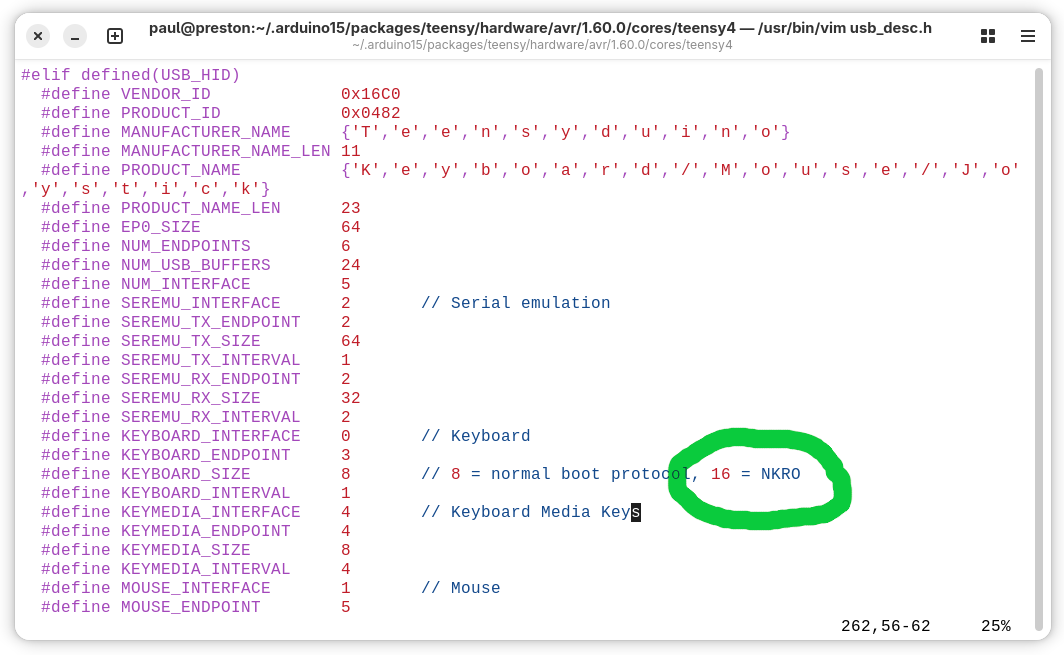1064x655 pixels.
Task: Click the MANUFACTURER_NAME_LEN value 11
Action: point(351,151)
